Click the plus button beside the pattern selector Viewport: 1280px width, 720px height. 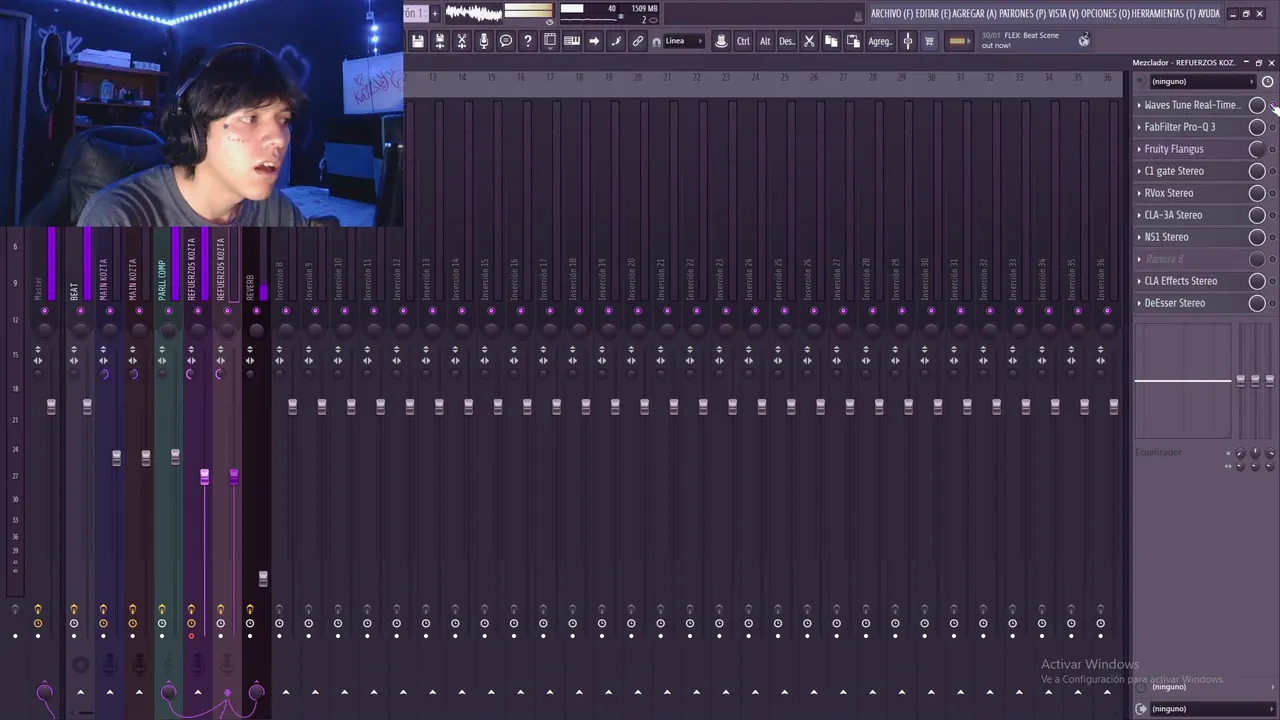click(x=435, y=13)
